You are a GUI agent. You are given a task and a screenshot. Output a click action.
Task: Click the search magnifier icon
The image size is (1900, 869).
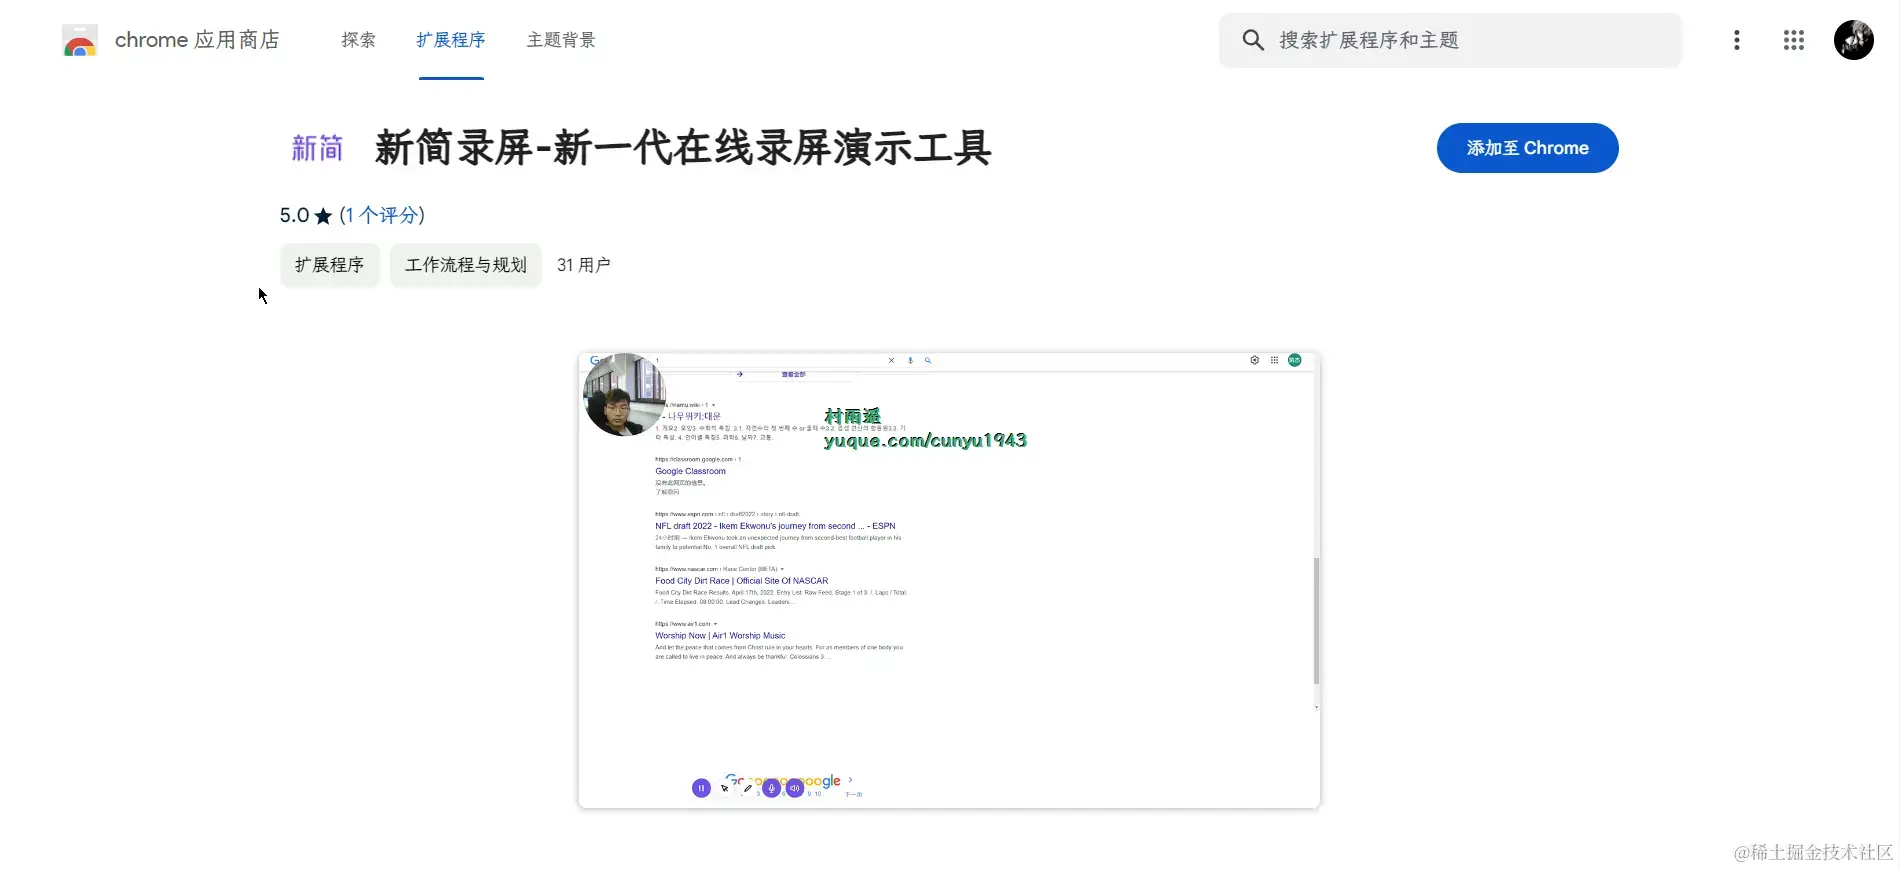(x=1253, y=40)
